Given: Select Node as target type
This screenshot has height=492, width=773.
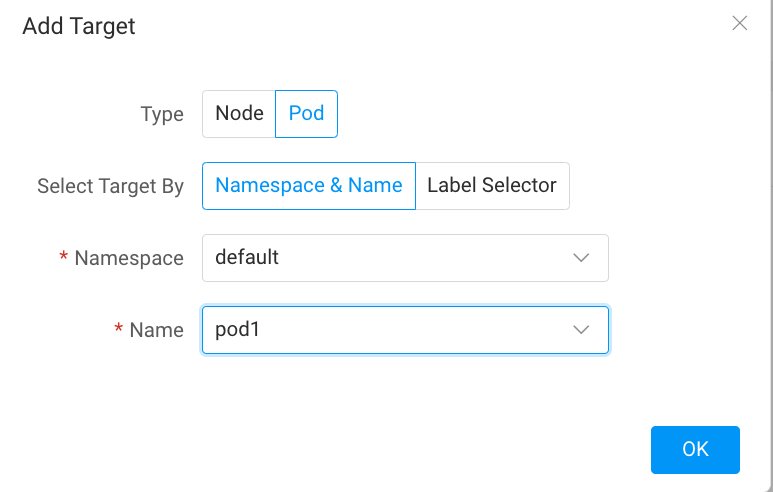Looking at the screenshot, I should (x=239, y=114).
